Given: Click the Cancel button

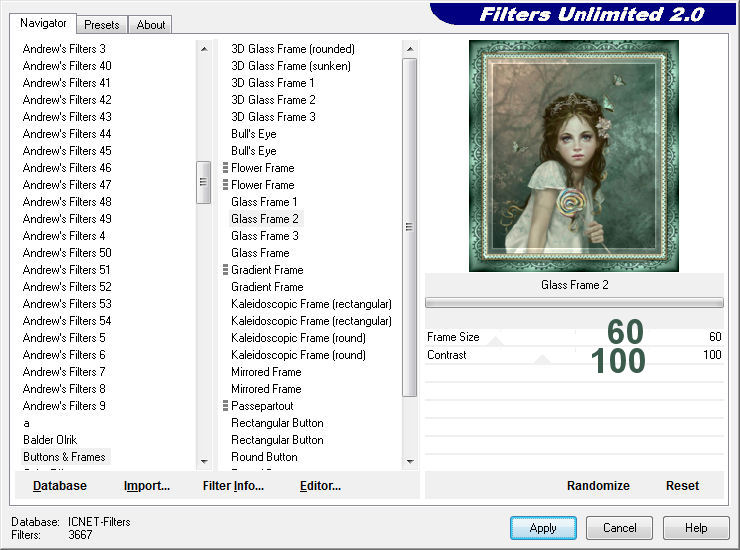Looking at the screenshot, I should click(x=619, y=528).
